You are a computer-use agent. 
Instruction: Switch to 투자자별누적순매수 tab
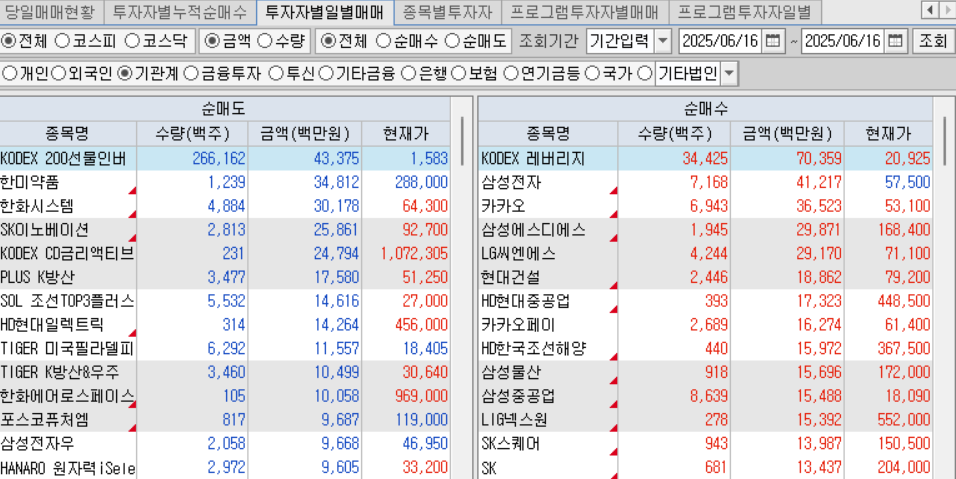click(180, 11)
